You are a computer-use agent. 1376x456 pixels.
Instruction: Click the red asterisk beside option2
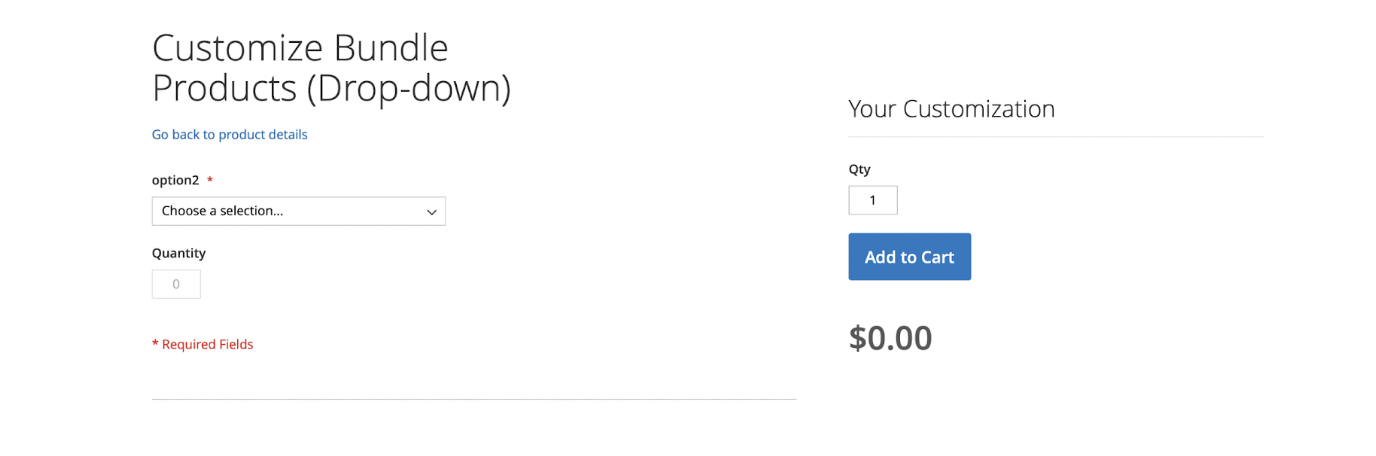(210, 180)
